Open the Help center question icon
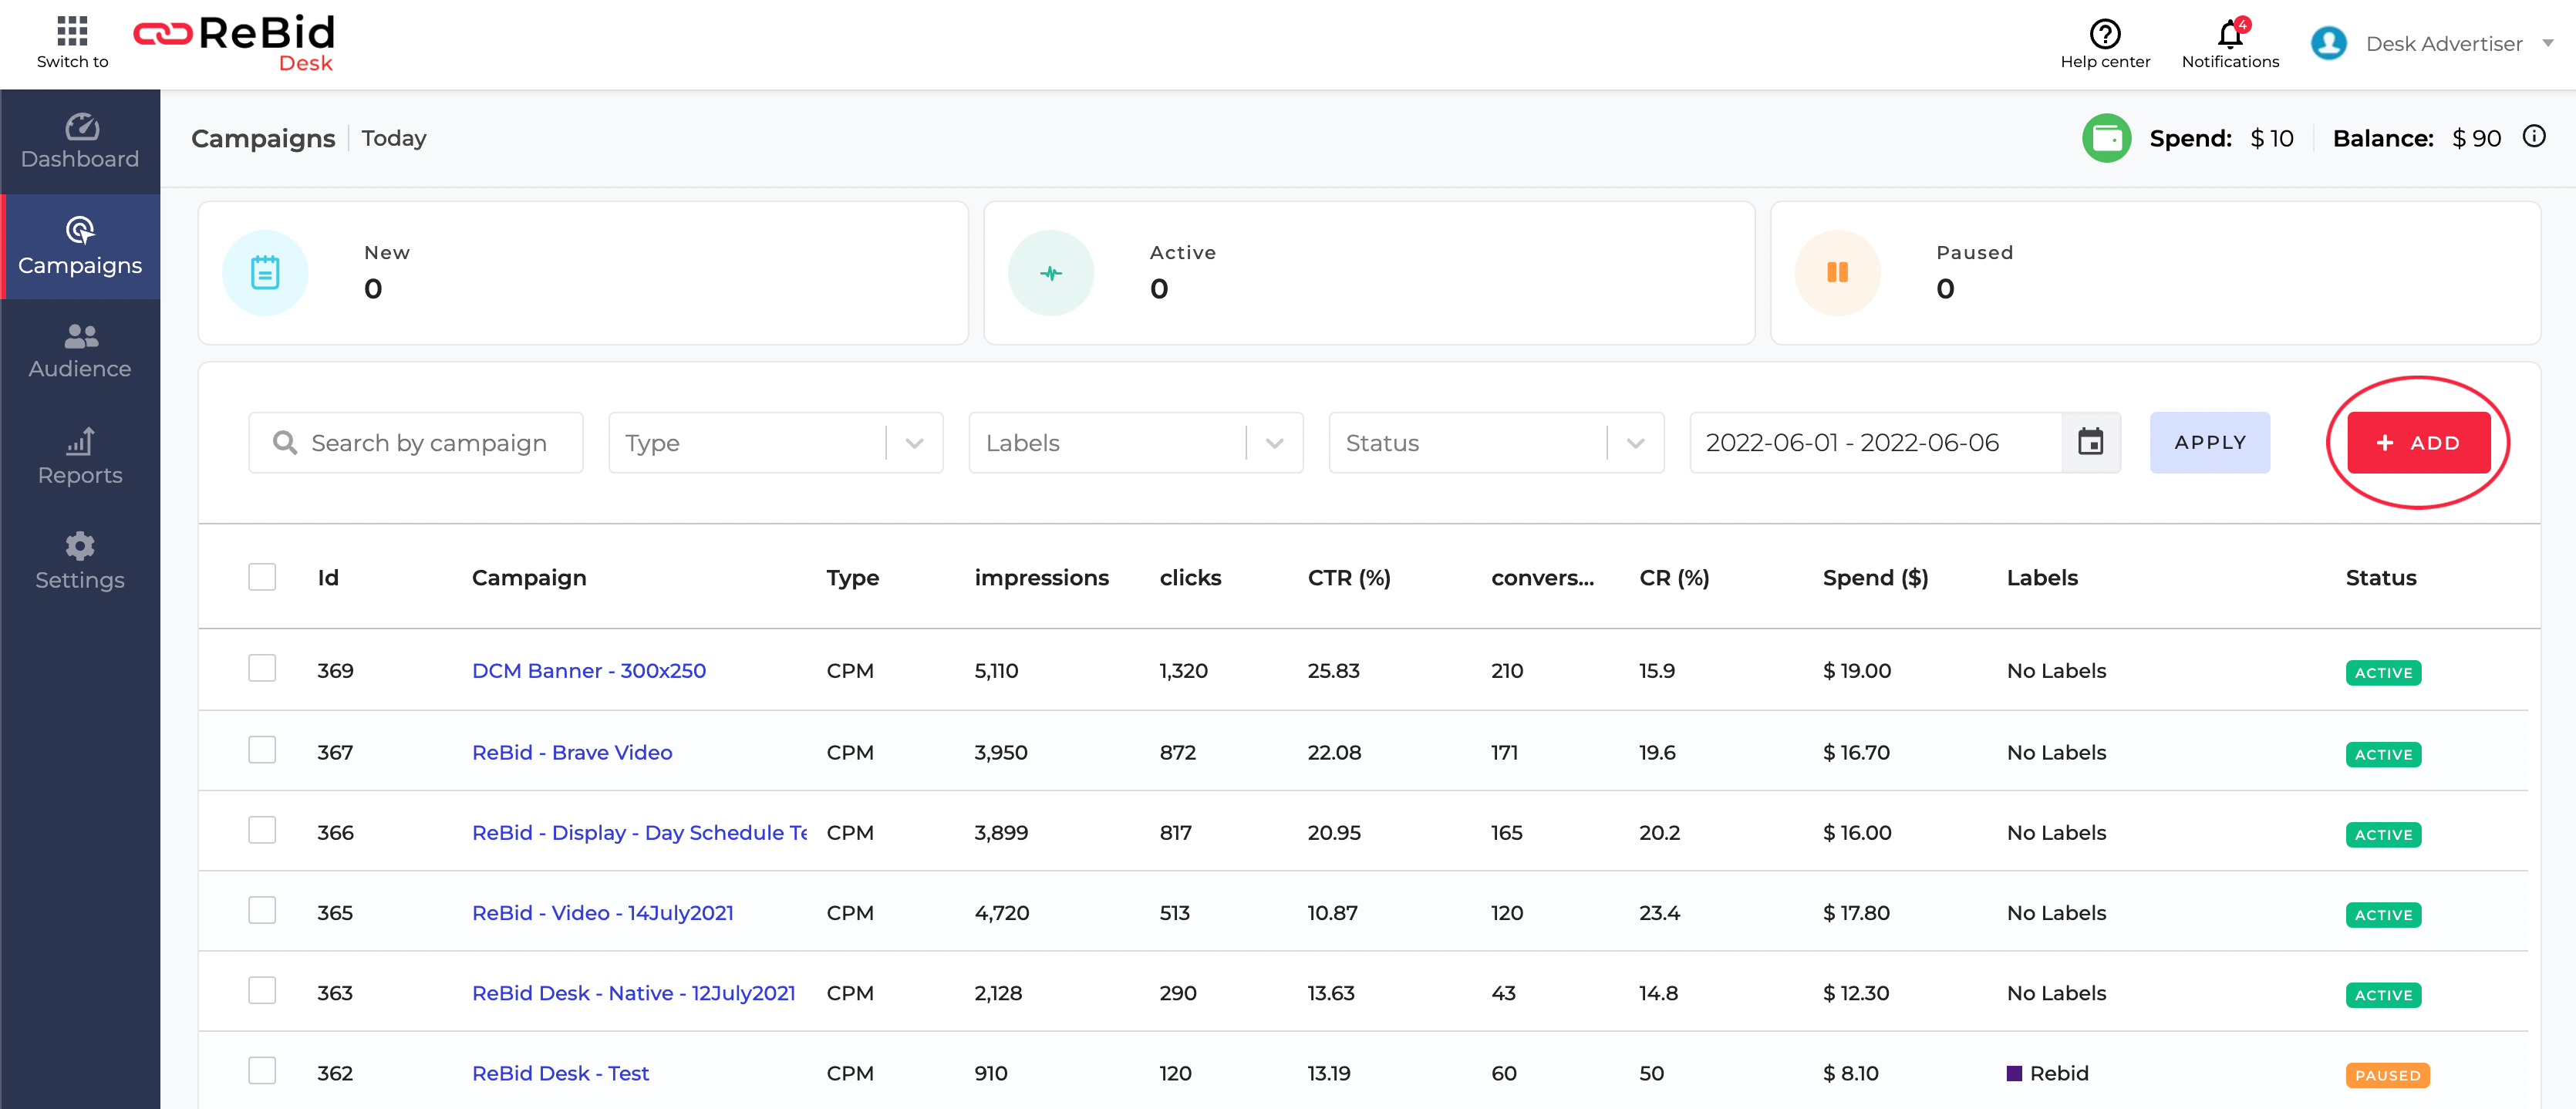2576x1109 pixels. coord(2104,33)
